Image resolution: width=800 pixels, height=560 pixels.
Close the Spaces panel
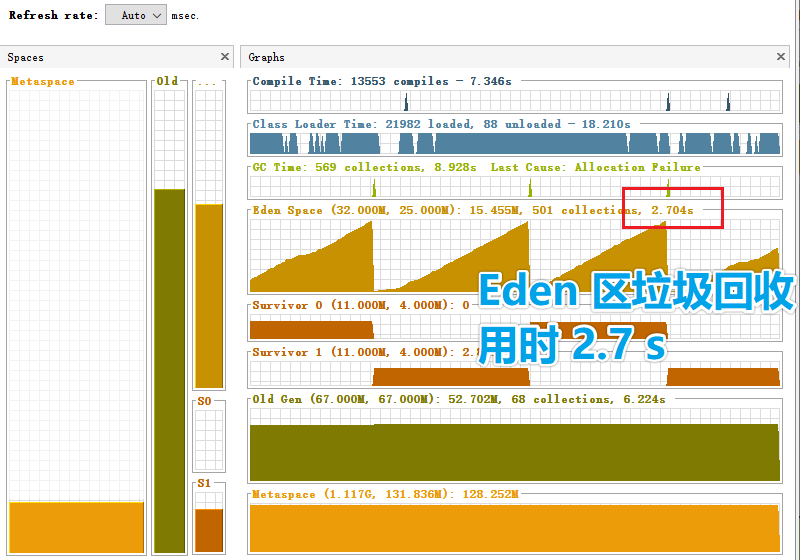point(225,58)
